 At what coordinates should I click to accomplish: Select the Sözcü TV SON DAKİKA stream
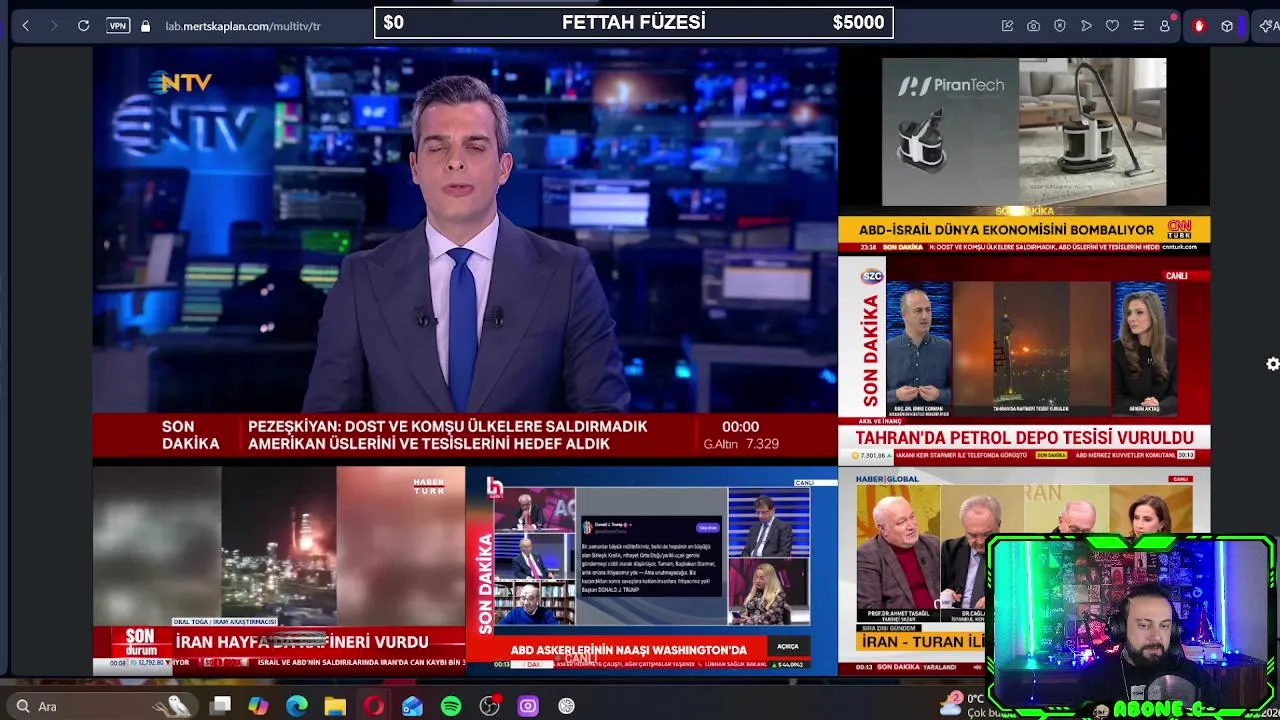coord(1024,362)
